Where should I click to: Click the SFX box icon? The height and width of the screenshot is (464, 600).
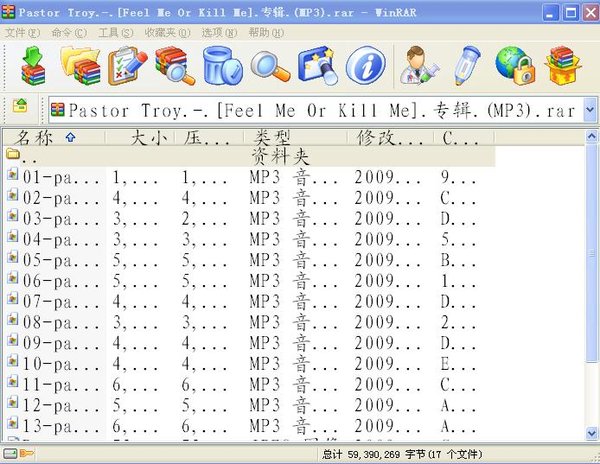562,66
